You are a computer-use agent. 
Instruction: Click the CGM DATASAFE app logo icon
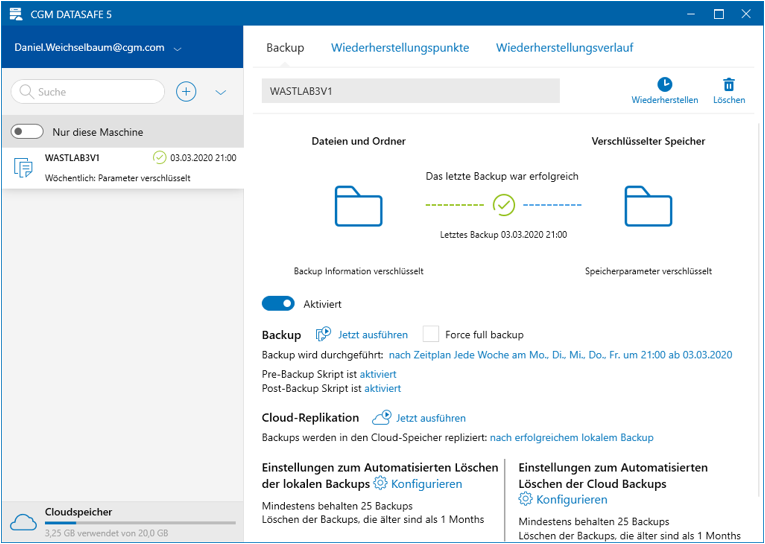16,14
